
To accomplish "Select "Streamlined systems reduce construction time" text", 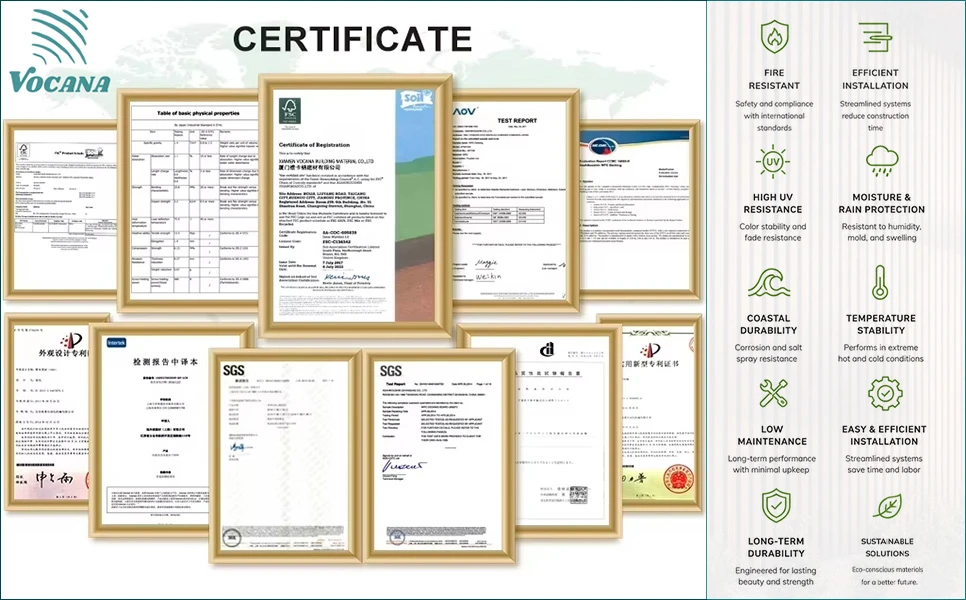I will click(875, 116).
